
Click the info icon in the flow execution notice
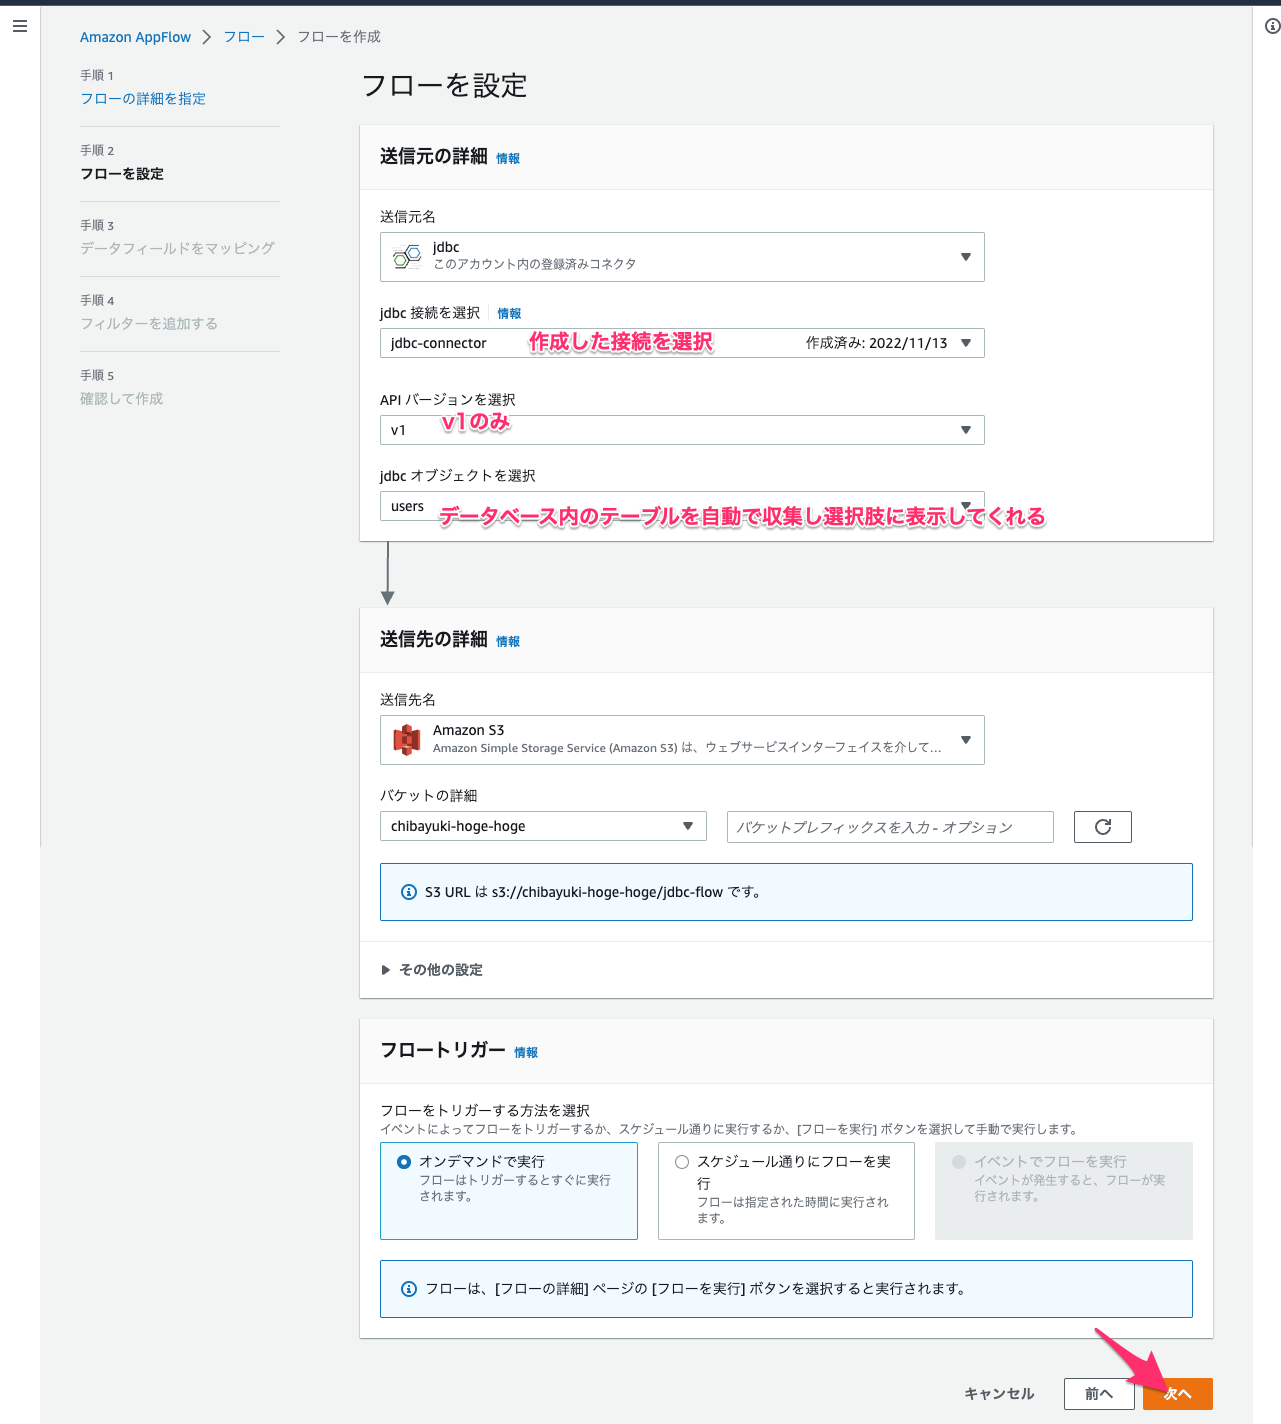408,1289
